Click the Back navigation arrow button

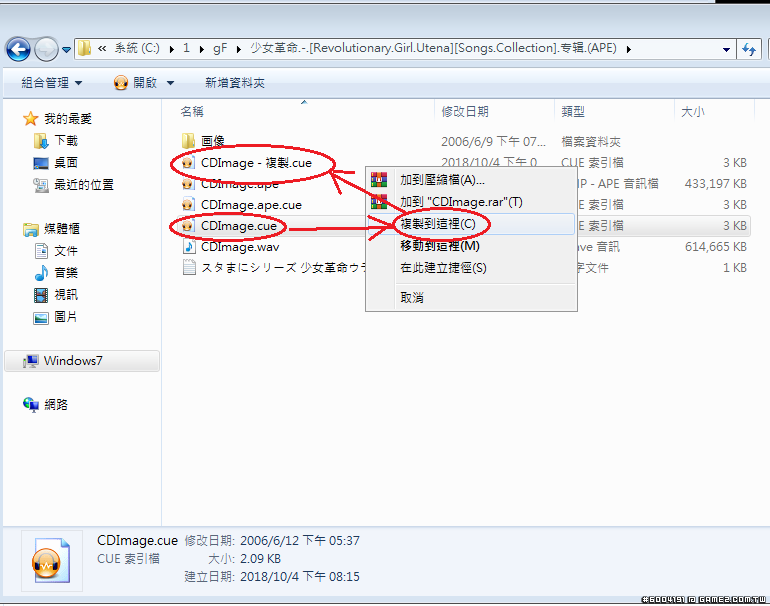tap(18, 48)
